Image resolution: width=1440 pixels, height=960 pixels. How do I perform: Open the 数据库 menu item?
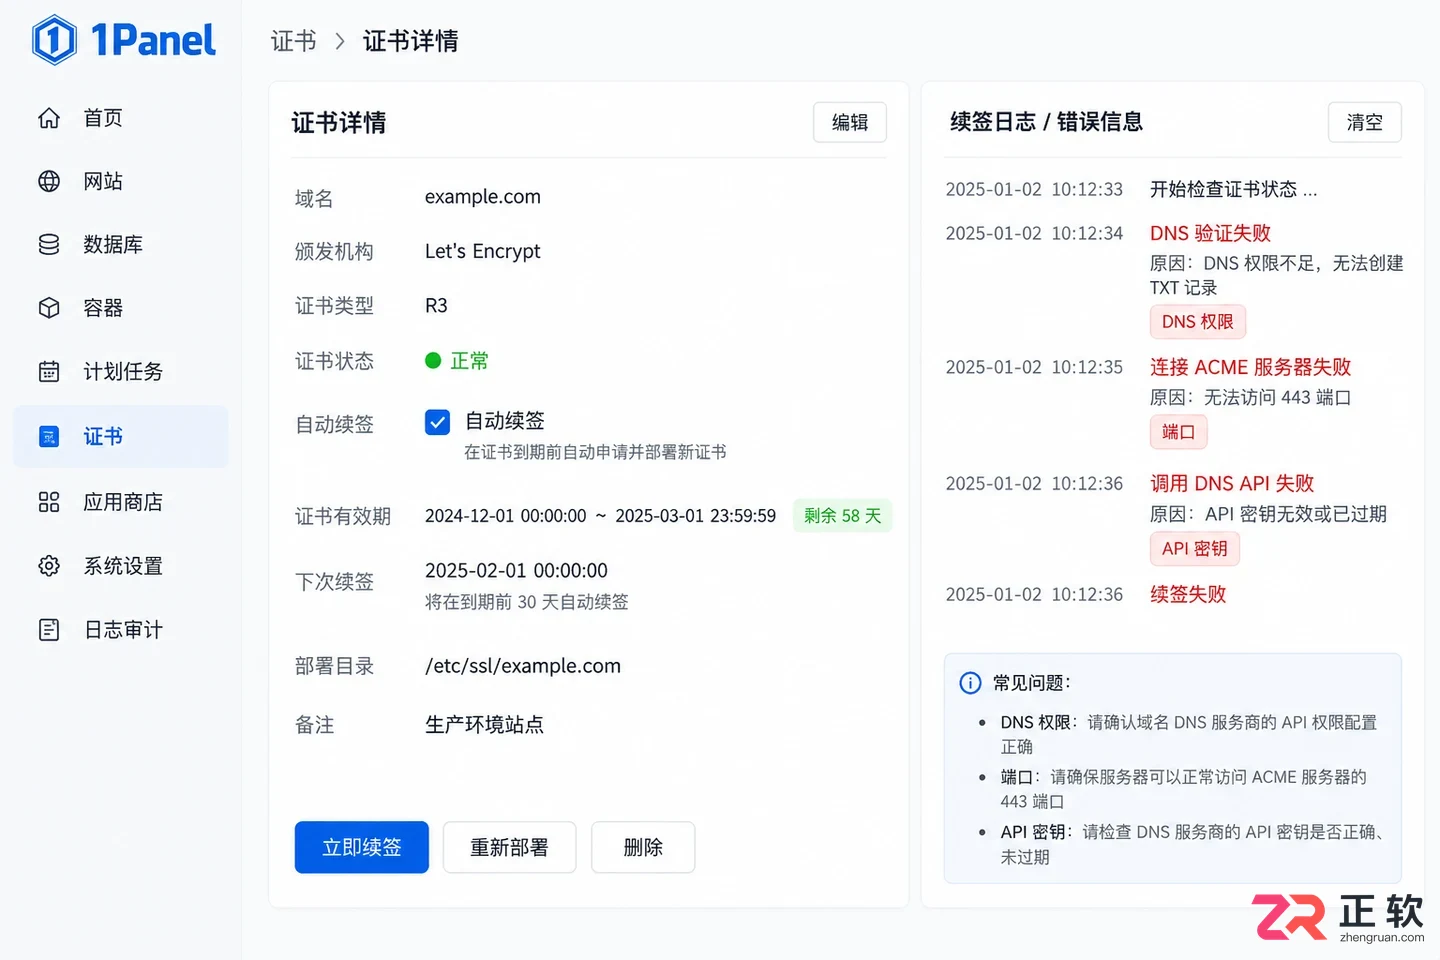coord(121,244)
